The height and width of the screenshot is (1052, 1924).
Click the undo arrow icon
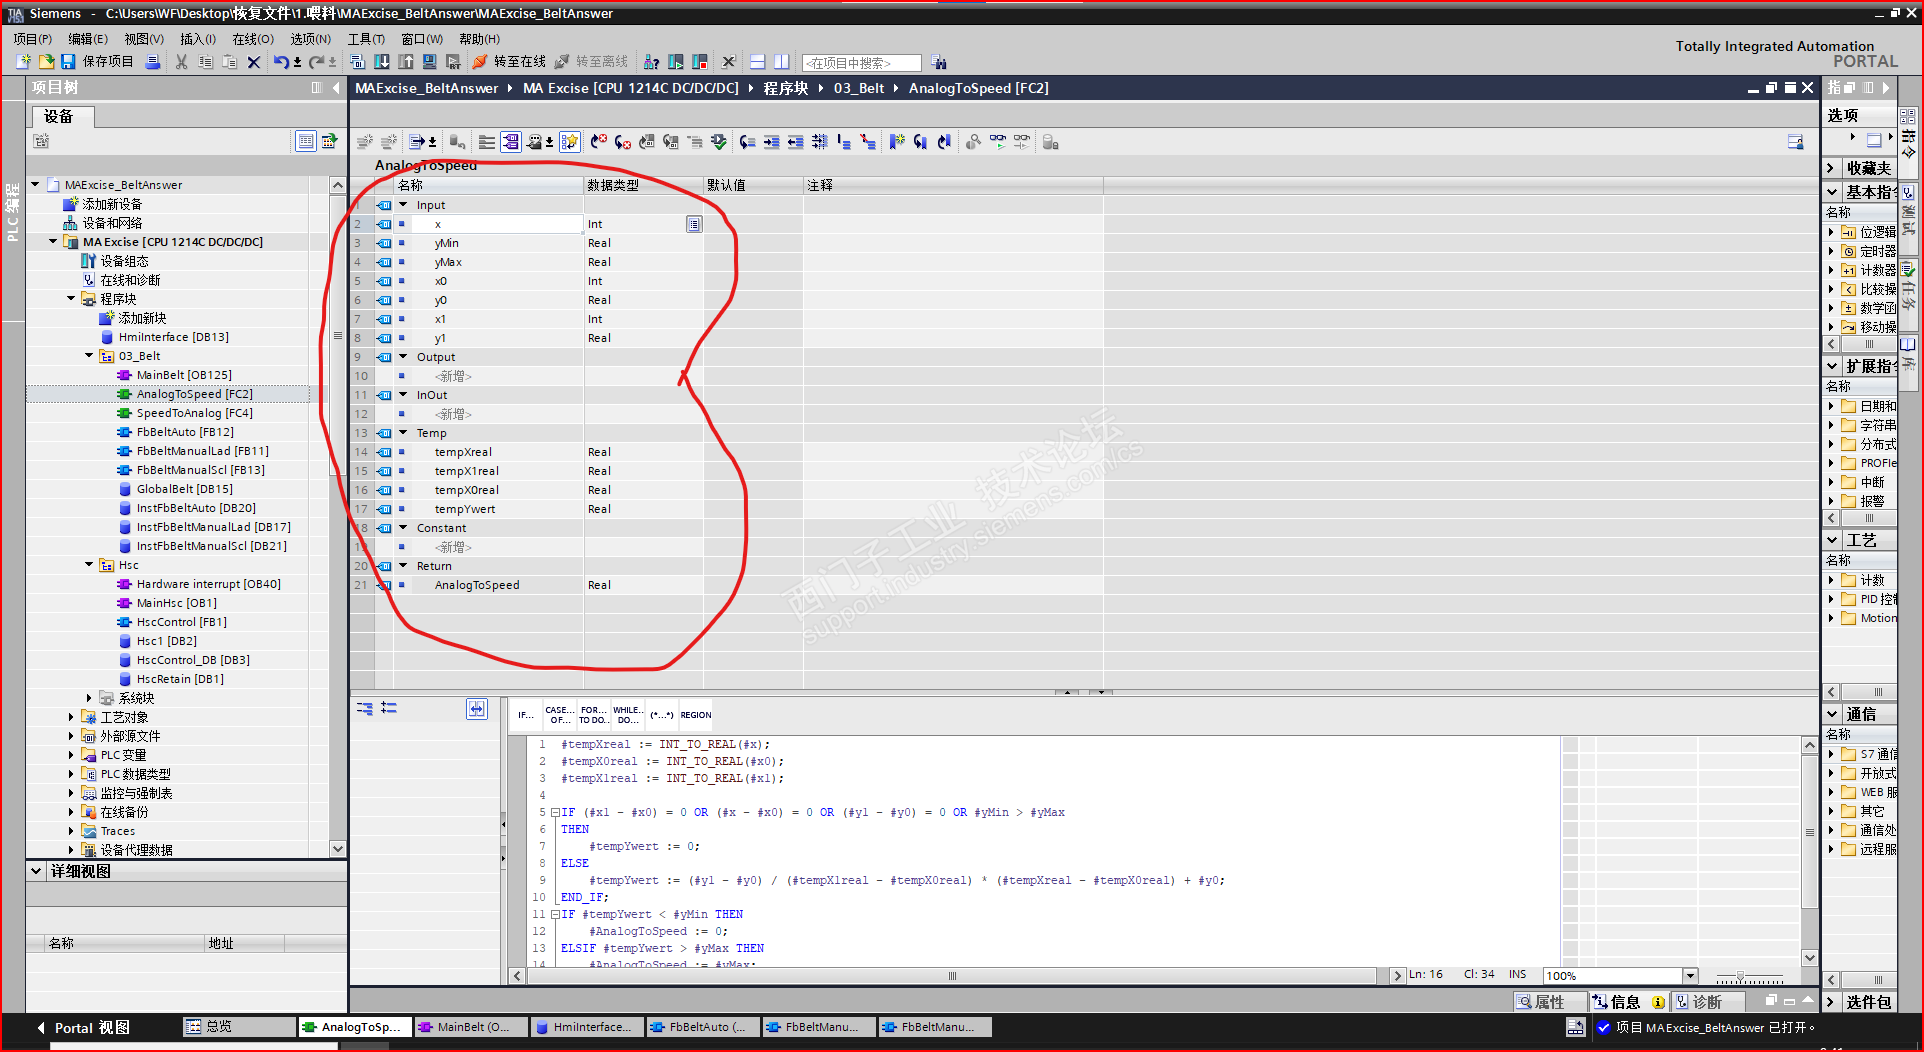(x=281, y=62)
